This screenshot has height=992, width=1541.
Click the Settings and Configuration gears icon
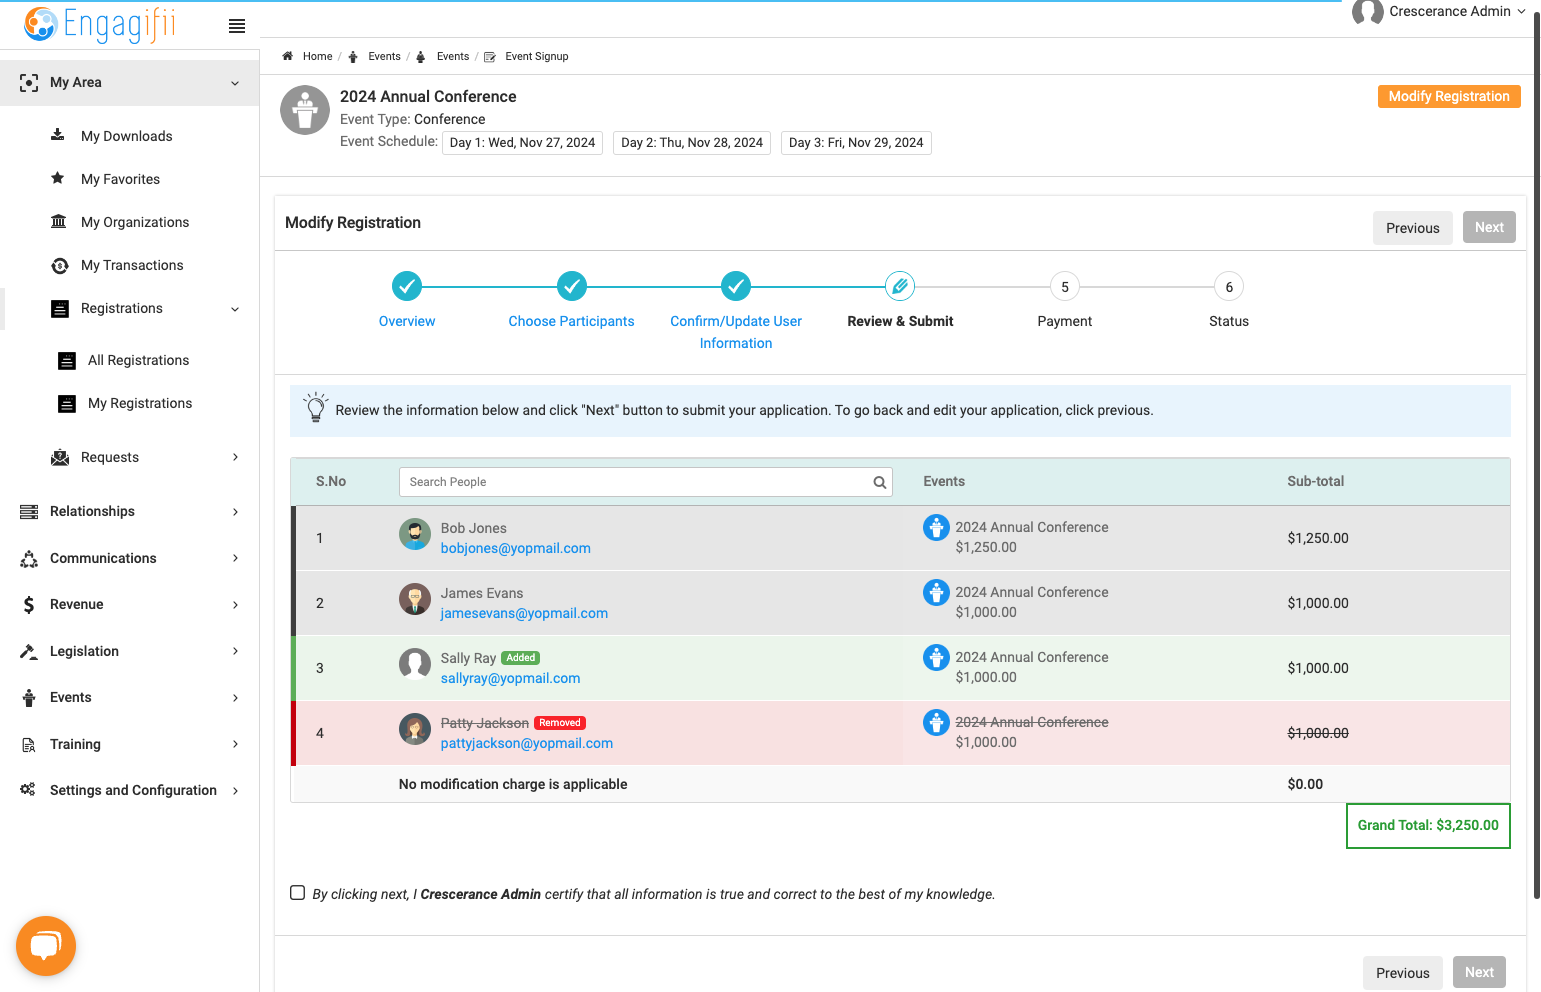pos(28,790)
